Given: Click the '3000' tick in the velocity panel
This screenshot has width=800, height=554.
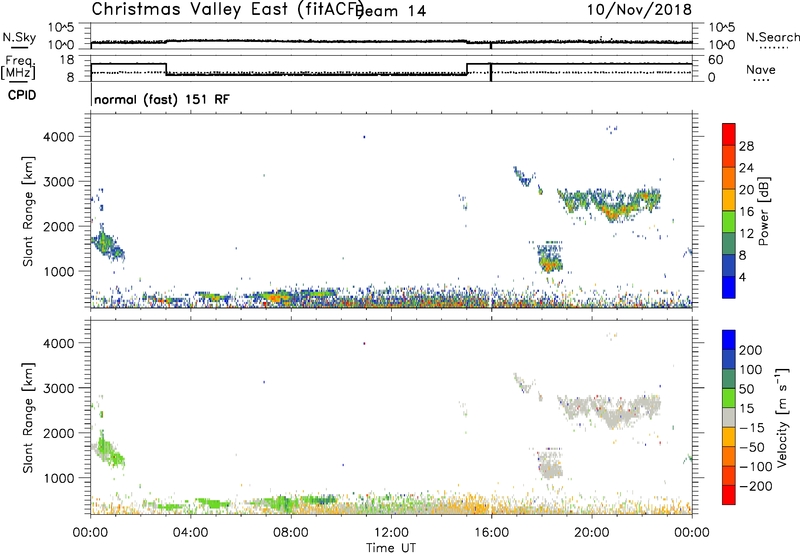Looking at the screenshot, I should [x=59, y=388].
